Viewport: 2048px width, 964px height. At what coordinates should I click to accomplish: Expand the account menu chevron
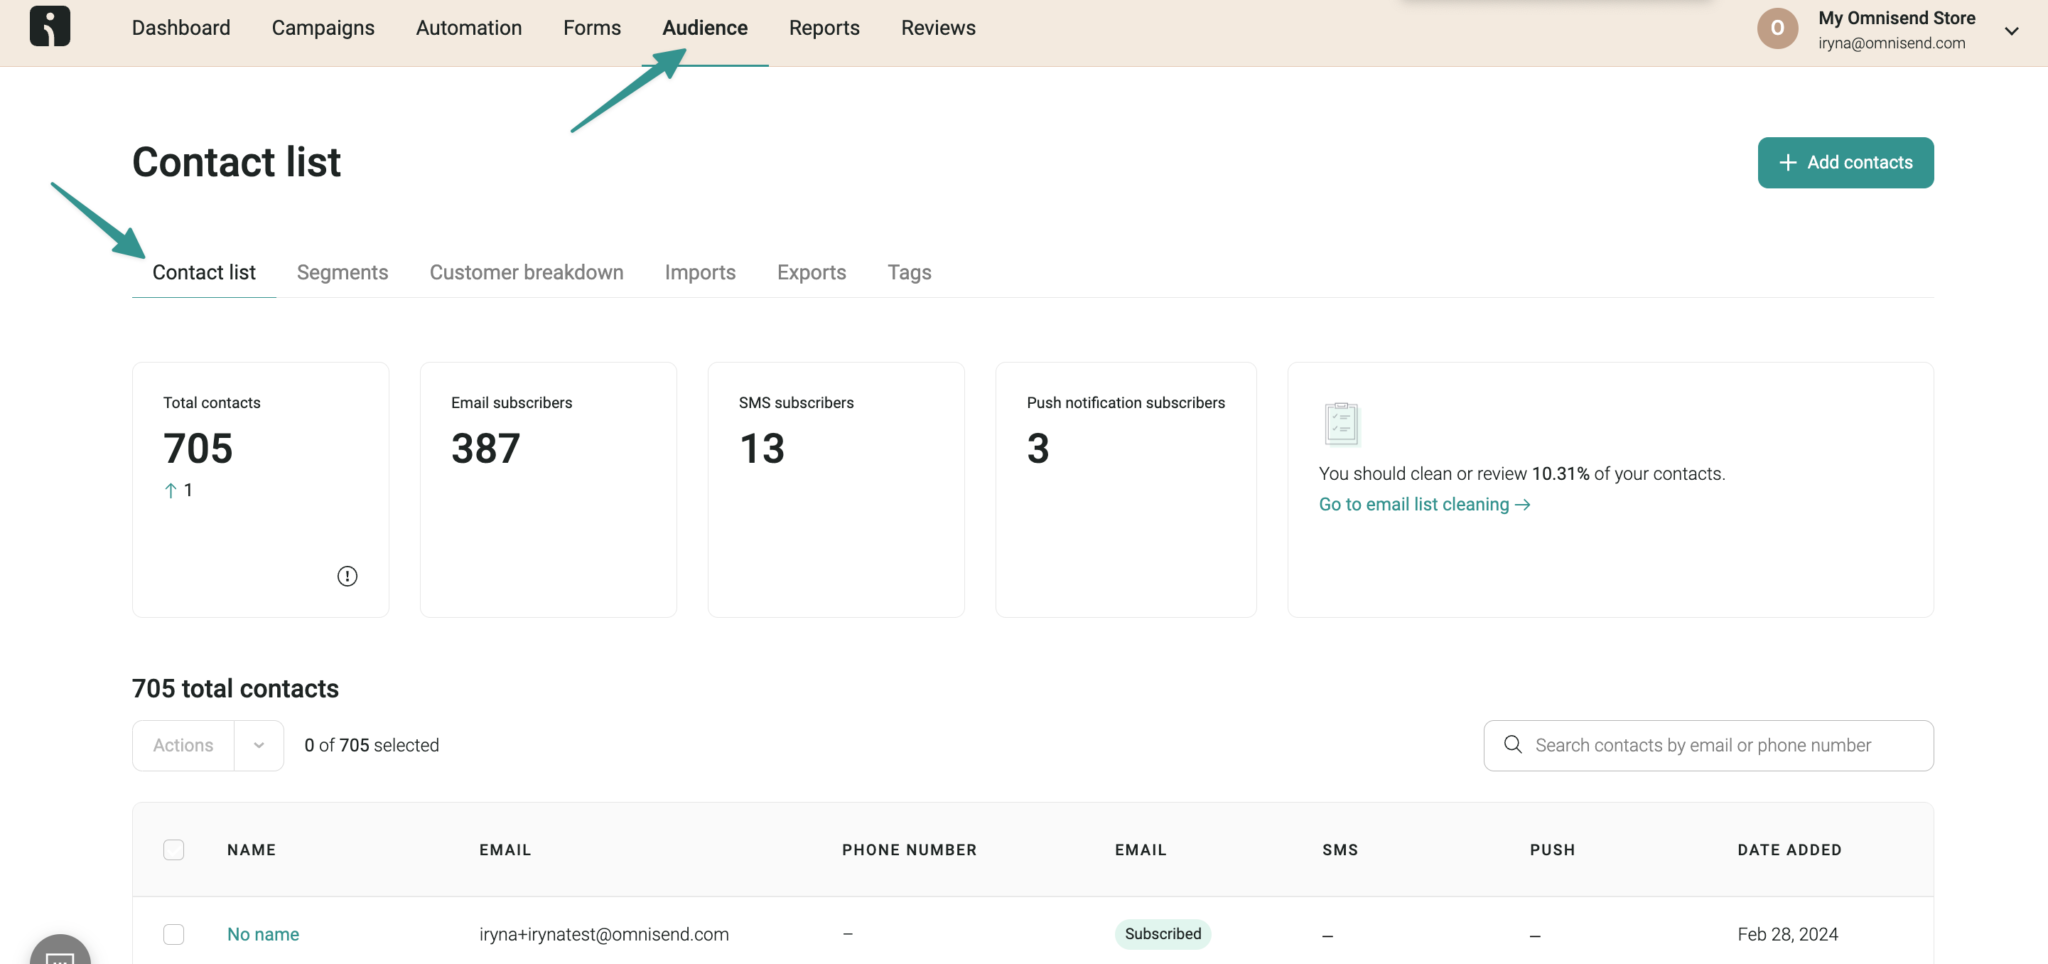2012,31
